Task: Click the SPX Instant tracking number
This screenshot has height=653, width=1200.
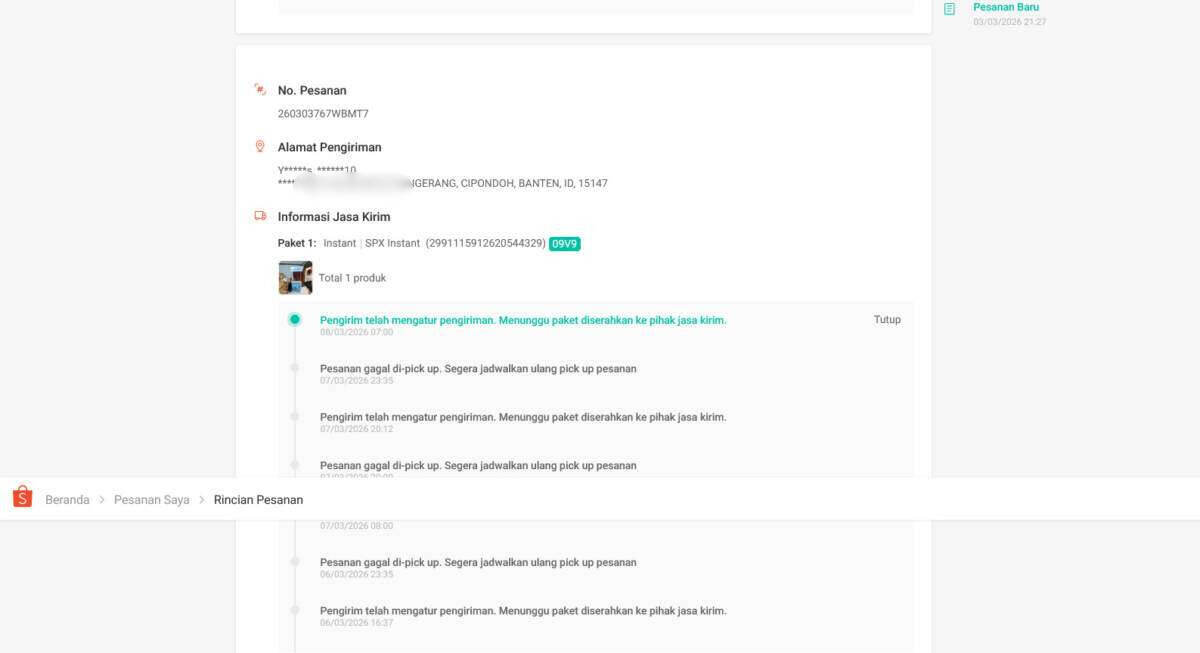Action: 486,244
